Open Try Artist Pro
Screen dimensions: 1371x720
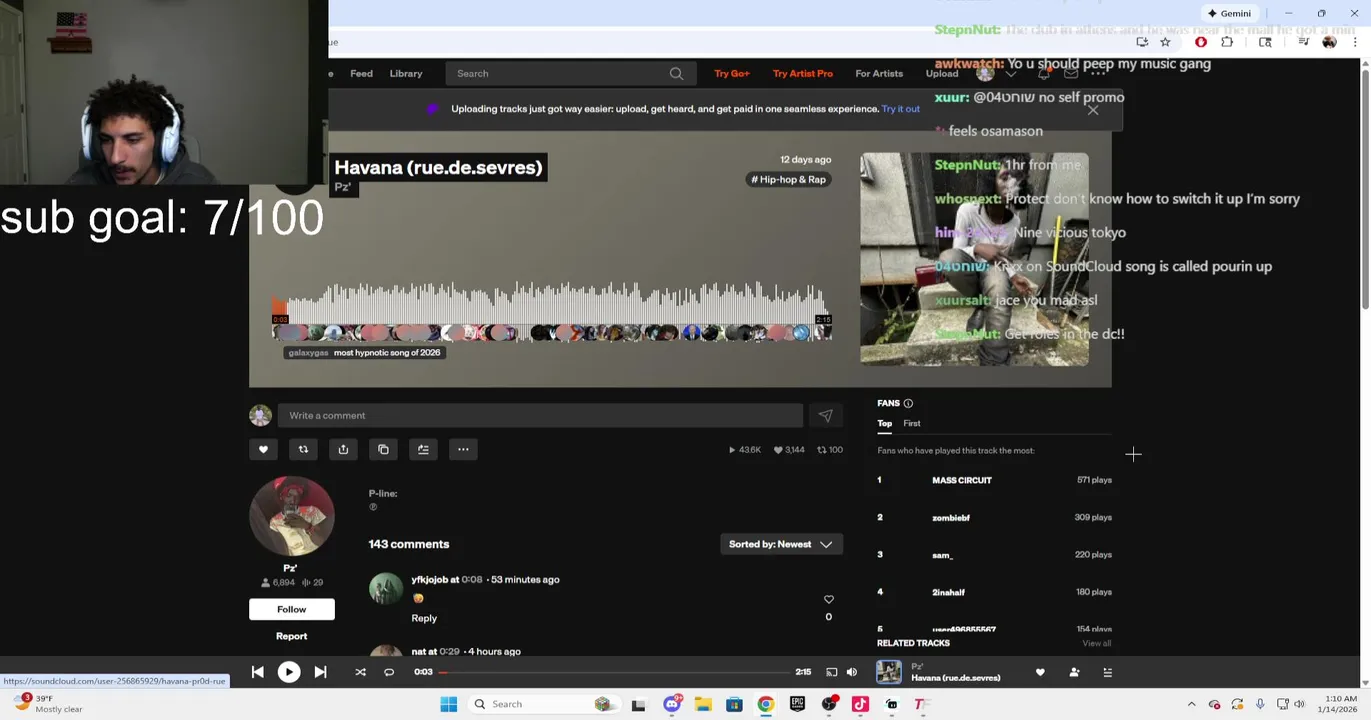click(803, 73)
